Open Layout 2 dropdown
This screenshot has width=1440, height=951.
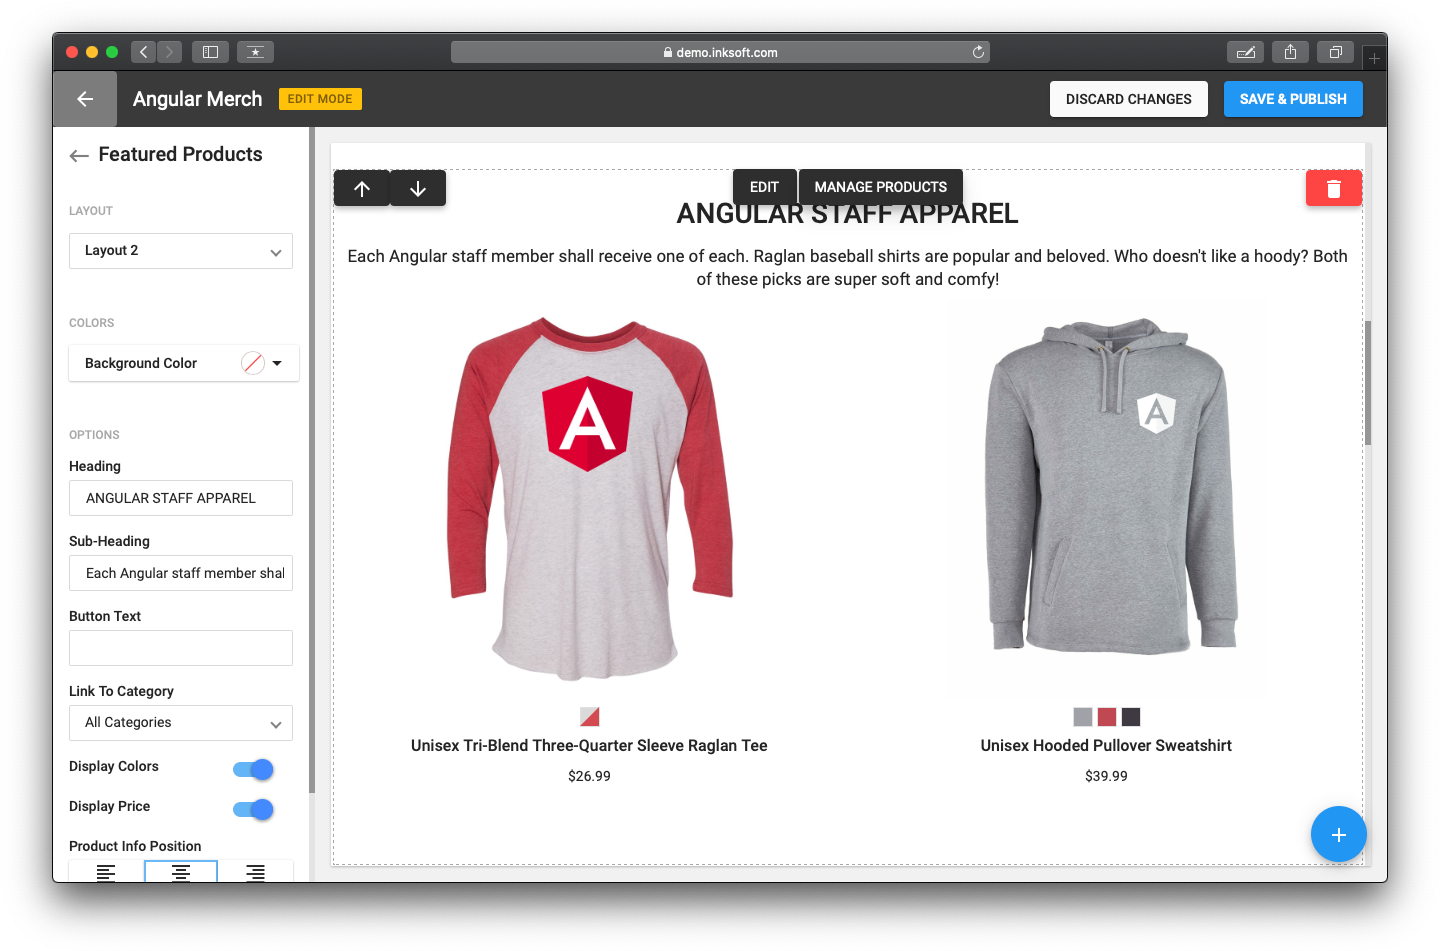(181, 251)
